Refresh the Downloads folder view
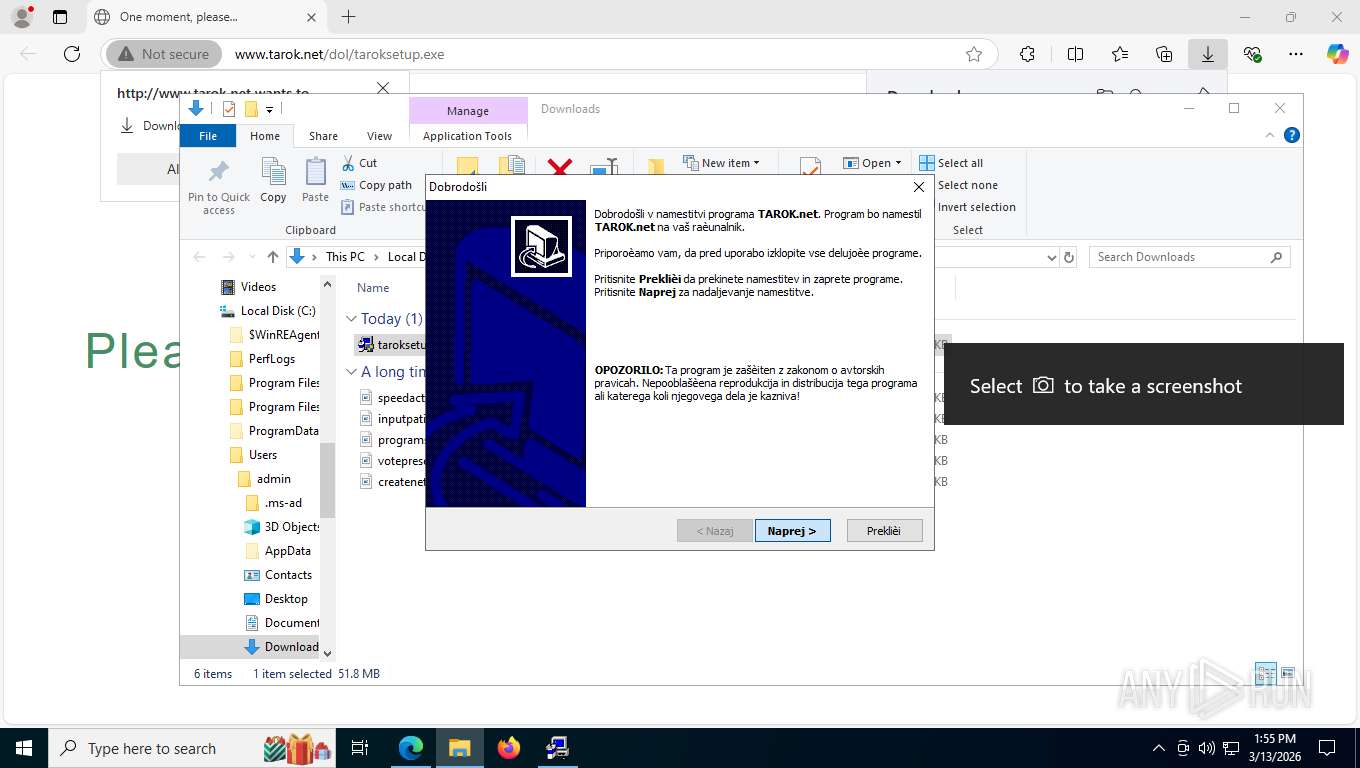The height and width of the screenshot is (768, 1360). pos(1069,257)
